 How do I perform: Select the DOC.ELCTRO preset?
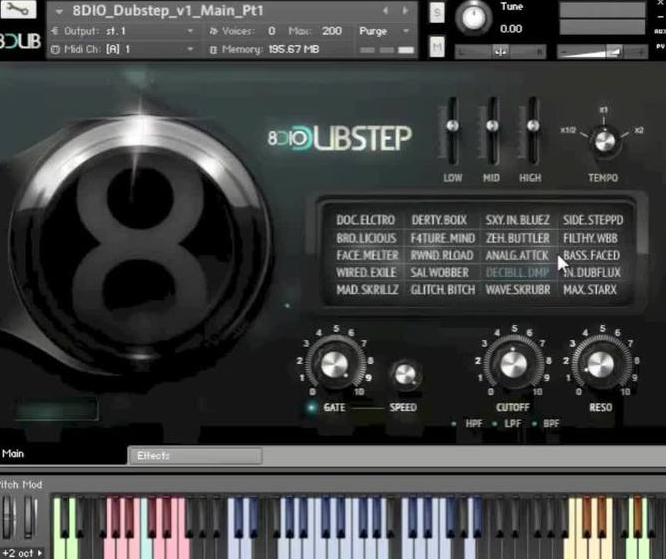pyautogui.click(x=366, y=220)
